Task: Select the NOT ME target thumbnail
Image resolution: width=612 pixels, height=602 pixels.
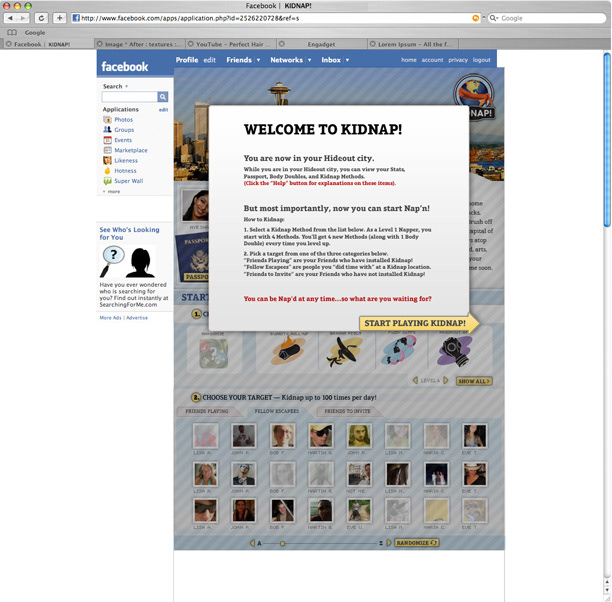Action: [359, 474]
